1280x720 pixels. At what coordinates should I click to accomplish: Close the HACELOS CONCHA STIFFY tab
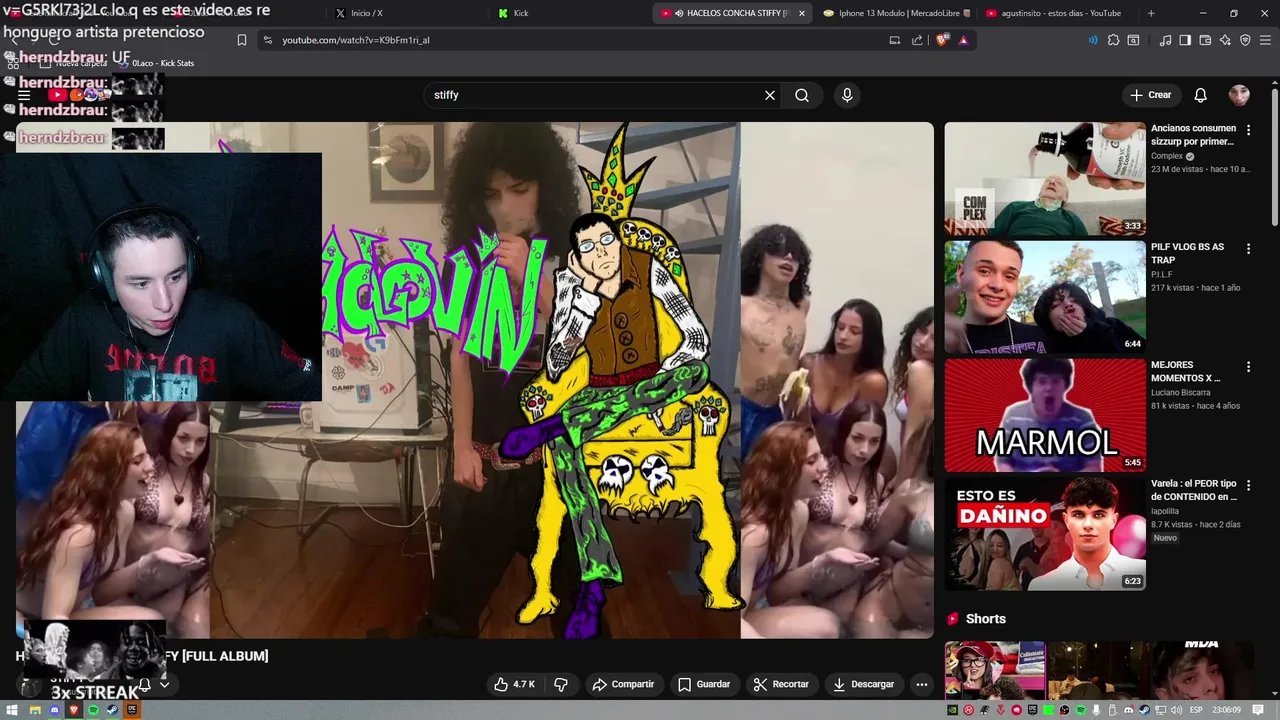(802, 13)
